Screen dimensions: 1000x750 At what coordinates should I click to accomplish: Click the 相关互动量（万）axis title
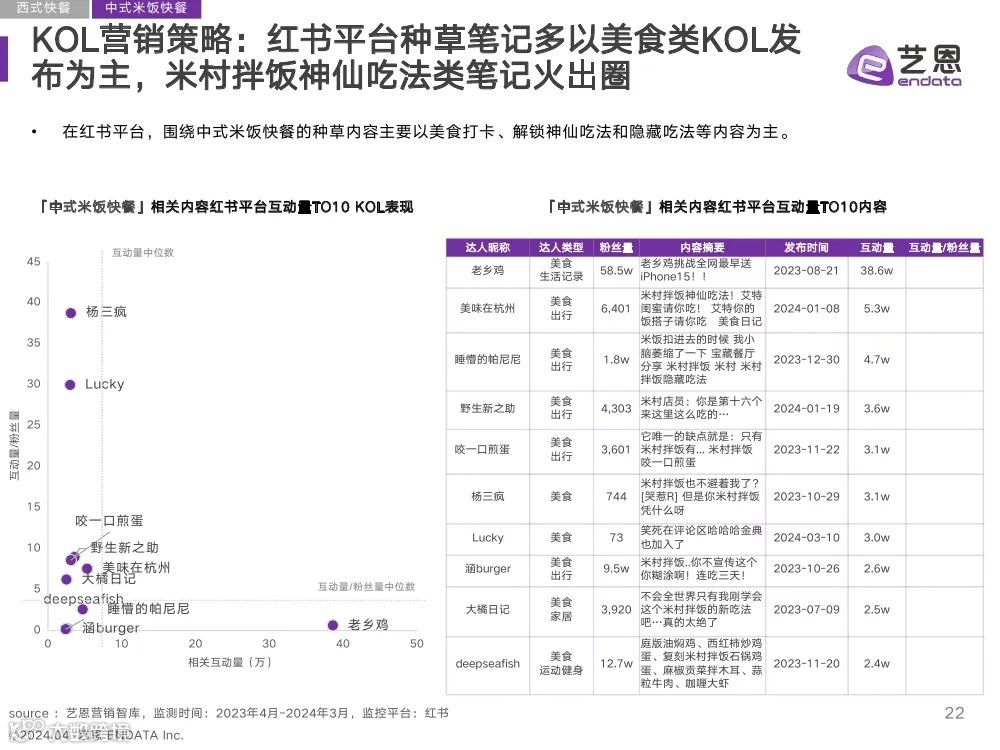230,663
